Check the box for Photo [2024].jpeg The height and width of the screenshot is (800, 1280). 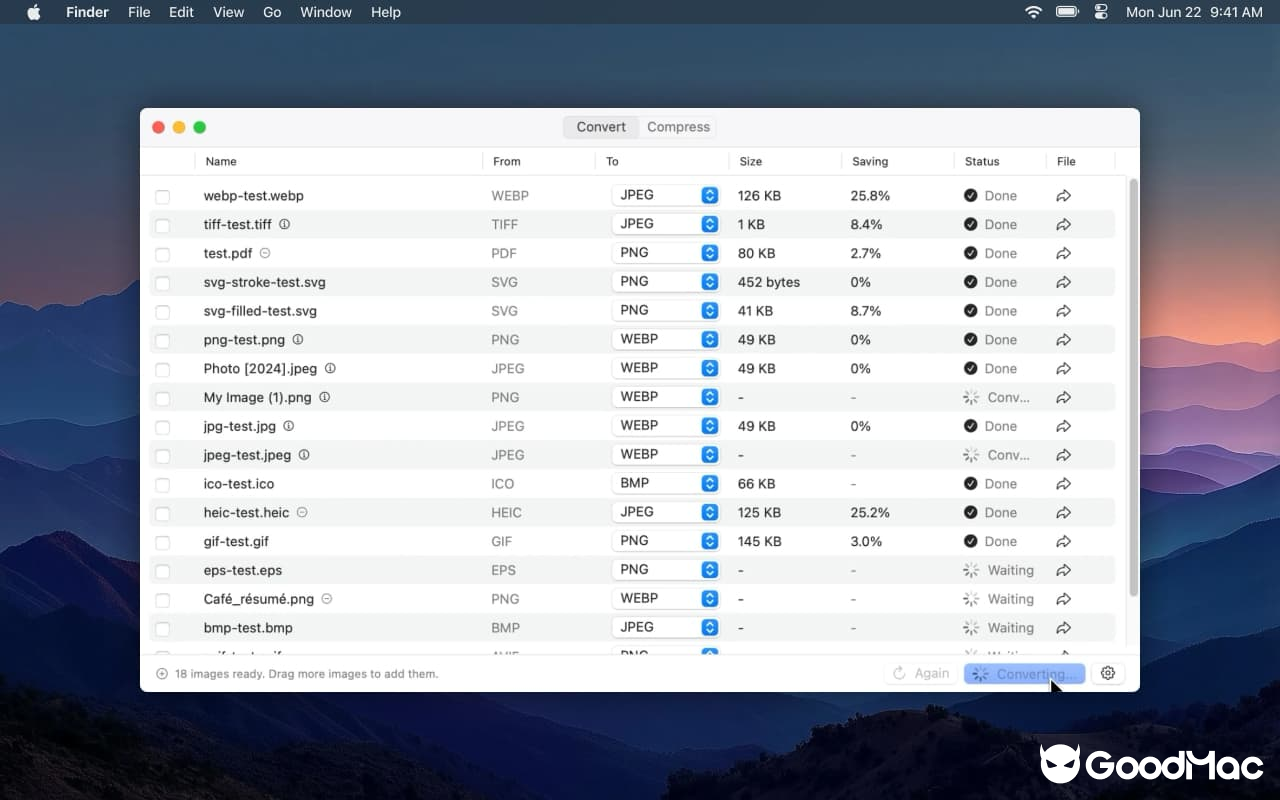(163, 370)
